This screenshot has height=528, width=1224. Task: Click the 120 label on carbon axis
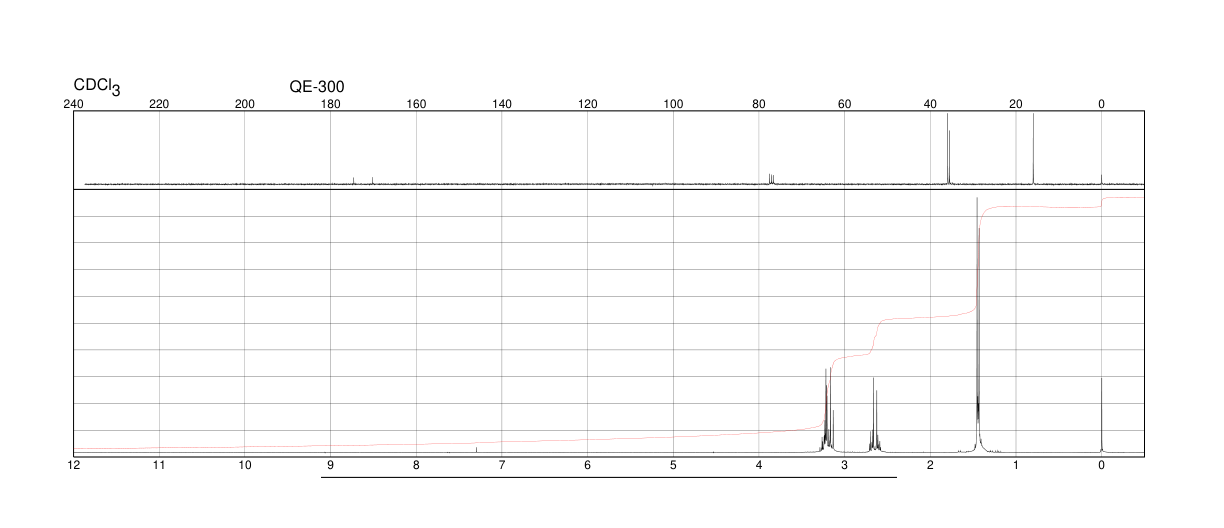(x=588, y=104)
